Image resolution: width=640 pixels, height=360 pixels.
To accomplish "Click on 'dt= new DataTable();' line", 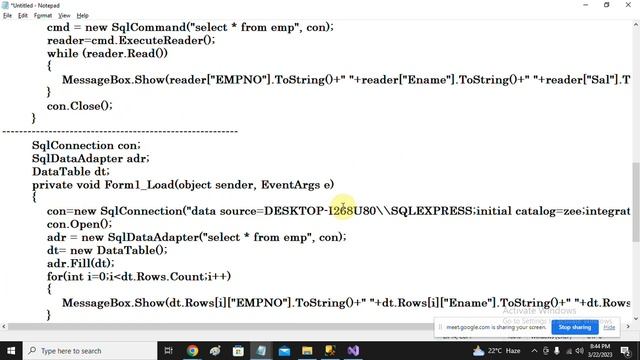I will click(x=107, y=250).
